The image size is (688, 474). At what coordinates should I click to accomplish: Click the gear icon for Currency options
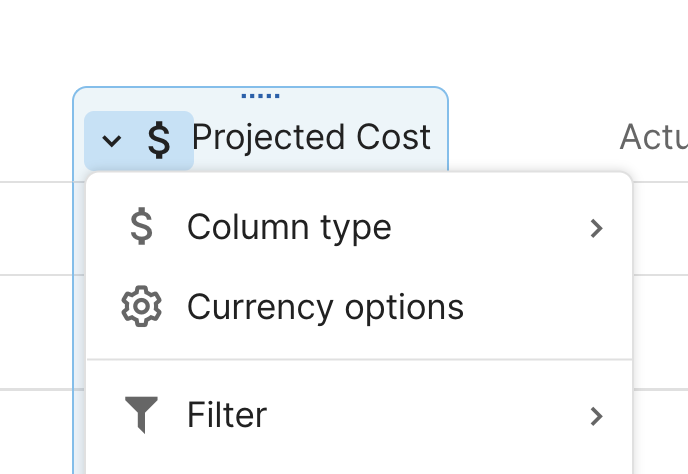tap(142, 307)
